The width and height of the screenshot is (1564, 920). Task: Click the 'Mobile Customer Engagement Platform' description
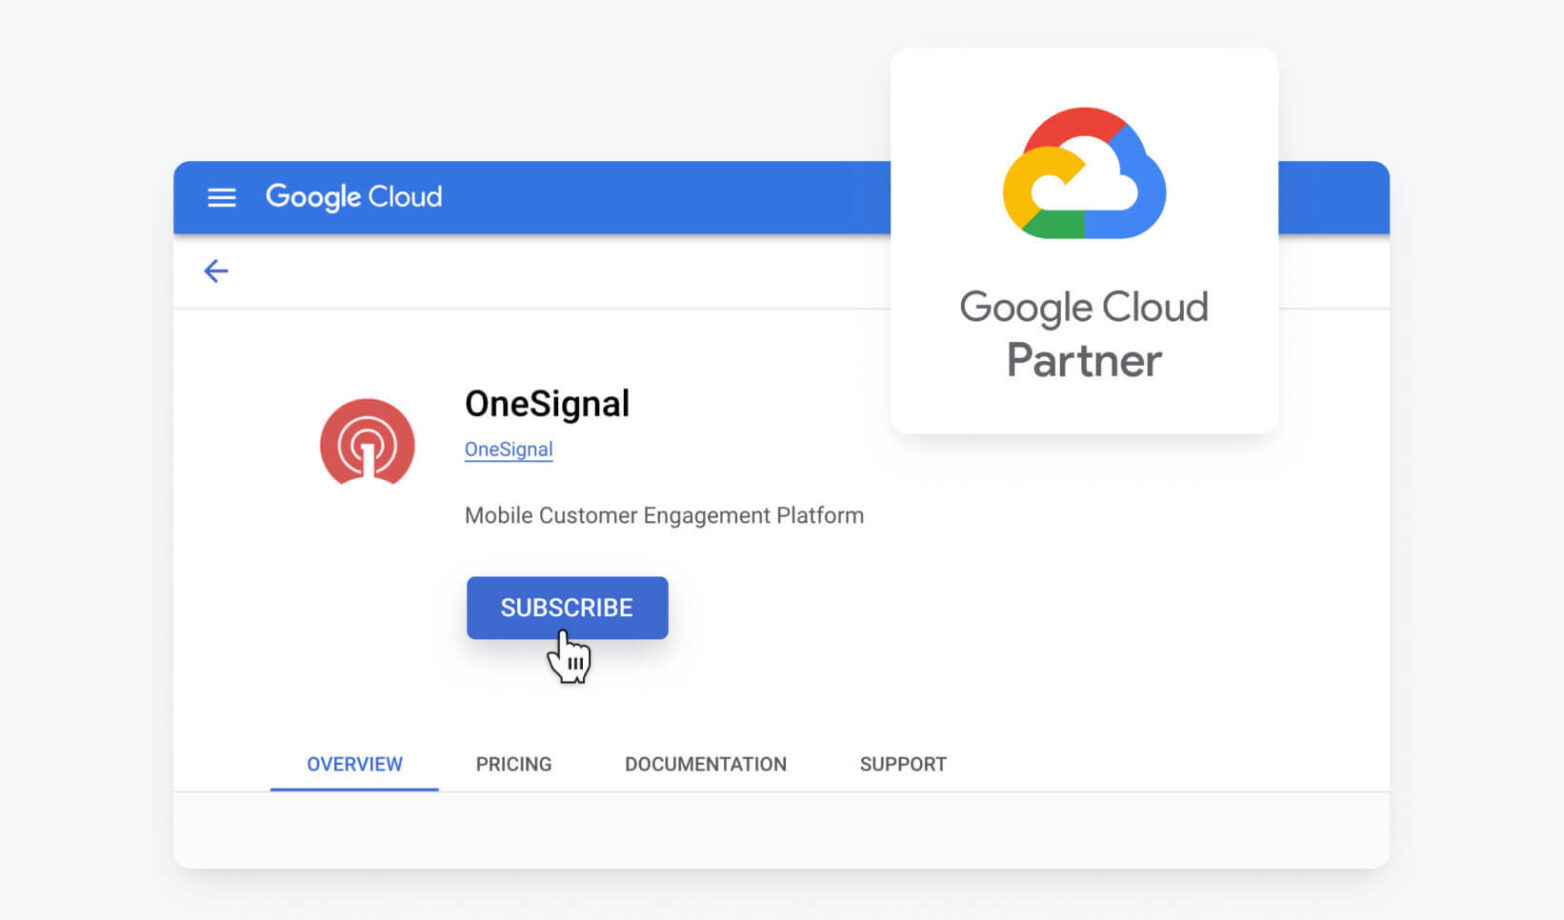click(x=663, y=515)
